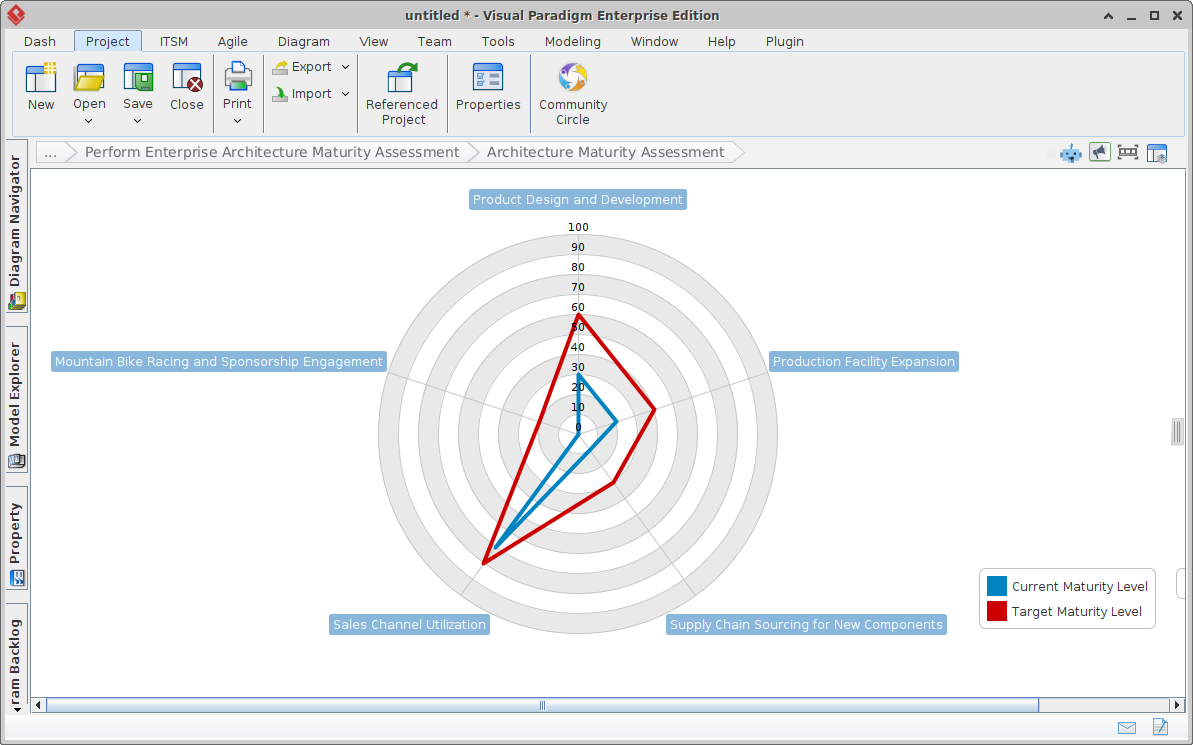Image resolution: width=1193 pixels, height=745 pixels.
Task: Click the right-side panel splitter handle
Action: click(1177, 431)
